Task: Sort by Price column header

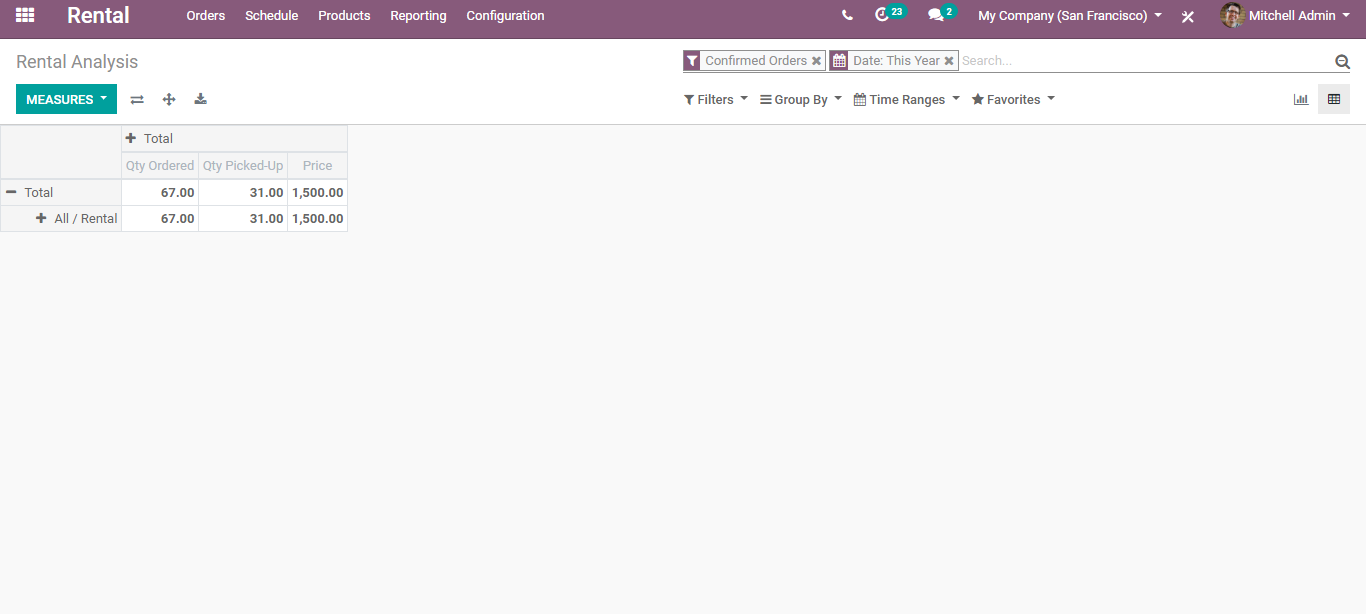Action: click(x=318, y=166)
